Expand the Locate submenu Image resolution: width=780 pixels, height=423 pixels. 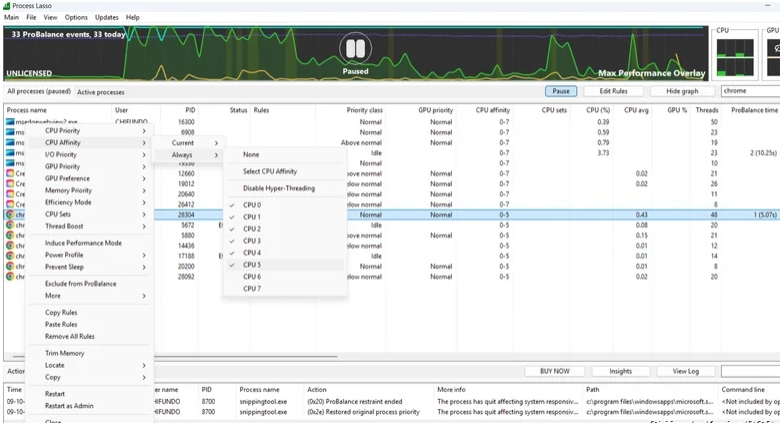(x=90, y=365)
